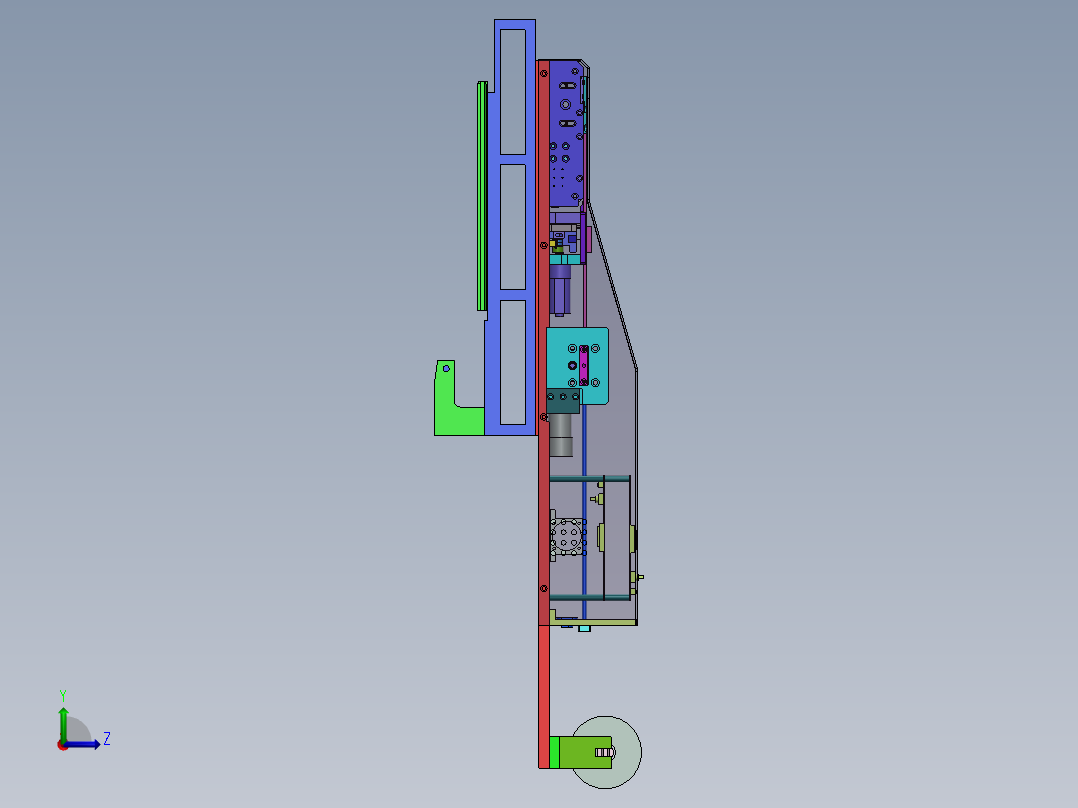
Task: Select the olive base plate at the enclosure bottom
Action: pyautogui.click(x=593, y=622)
